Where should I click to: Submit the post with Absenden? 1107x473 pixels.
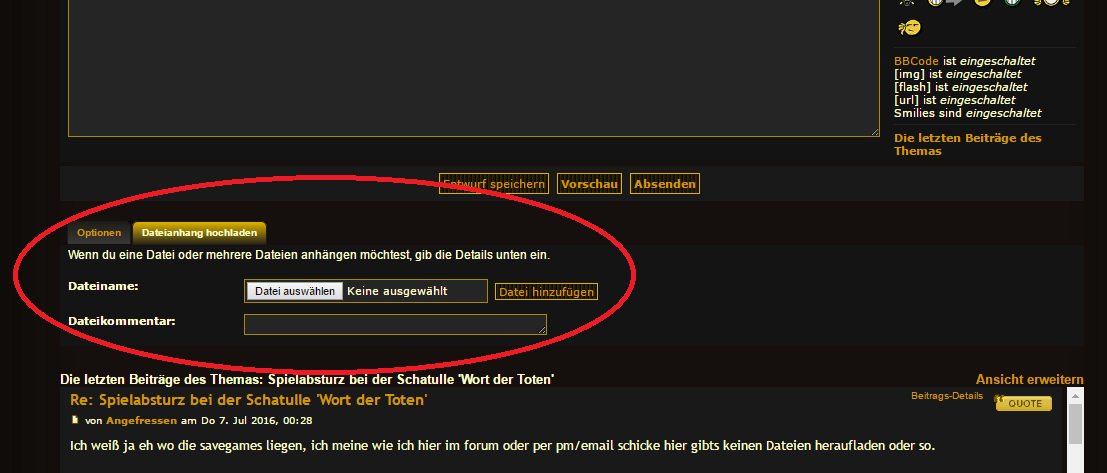(665, 184)
